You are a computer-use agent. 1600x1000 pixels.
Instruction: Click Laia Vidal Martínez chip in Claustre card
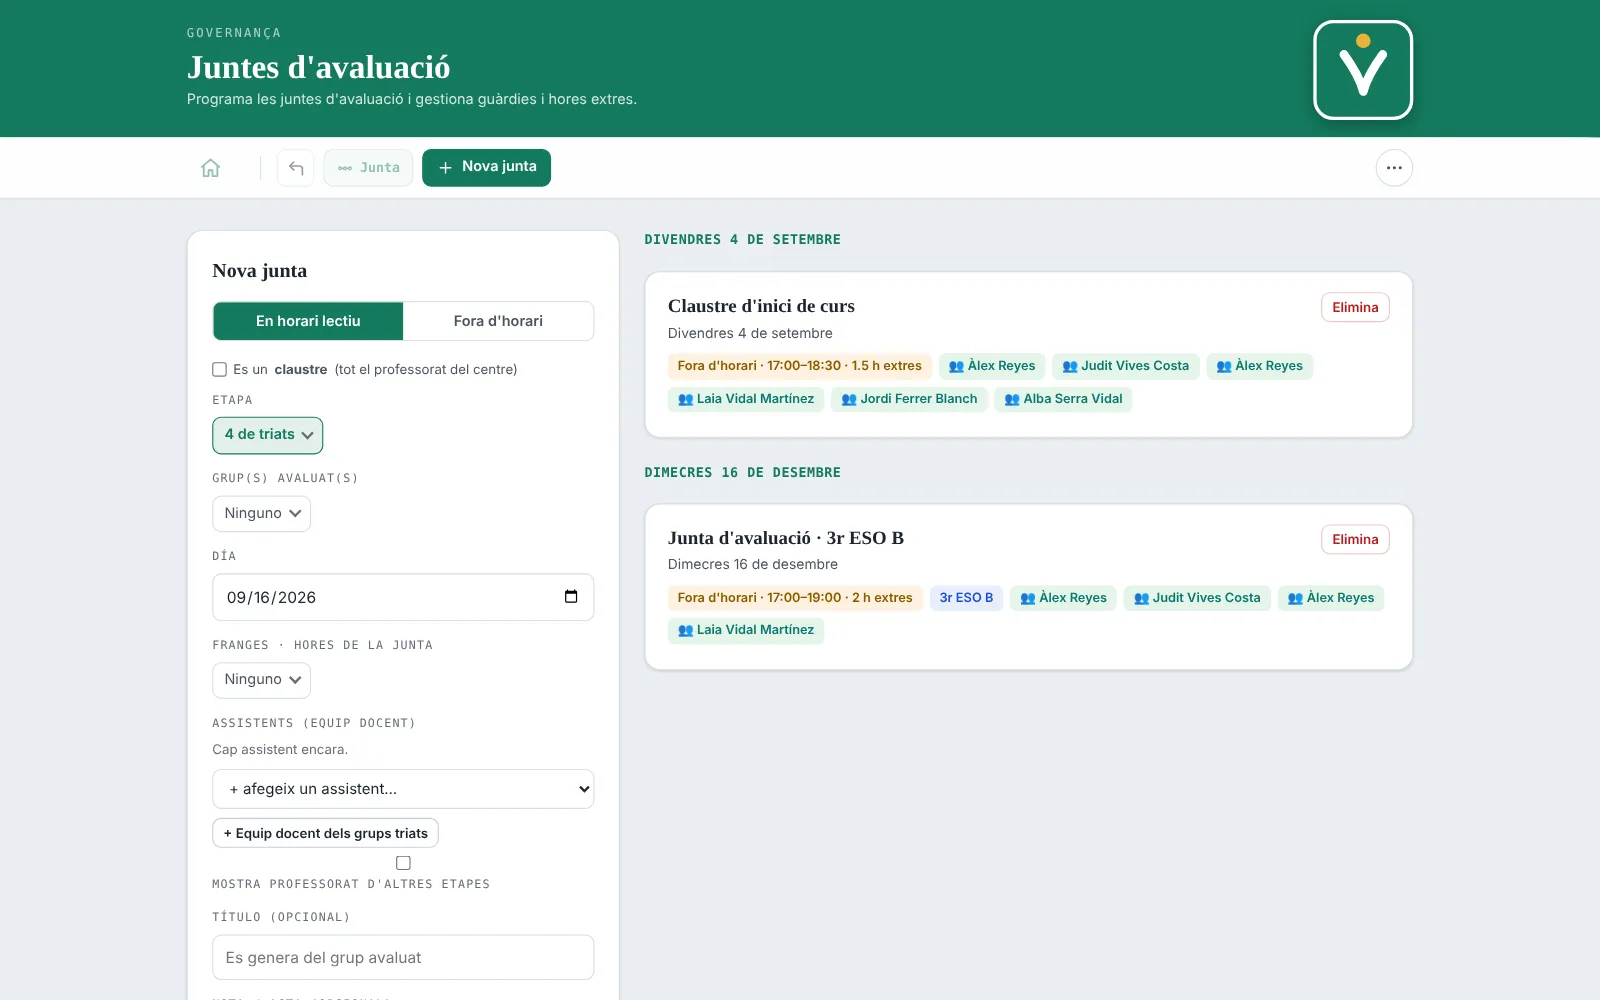point(746,399)
